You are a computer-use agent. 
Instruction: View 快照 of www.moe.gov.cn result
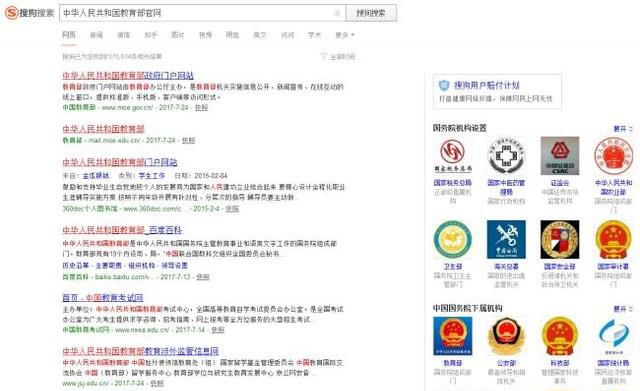coord(201,108)
